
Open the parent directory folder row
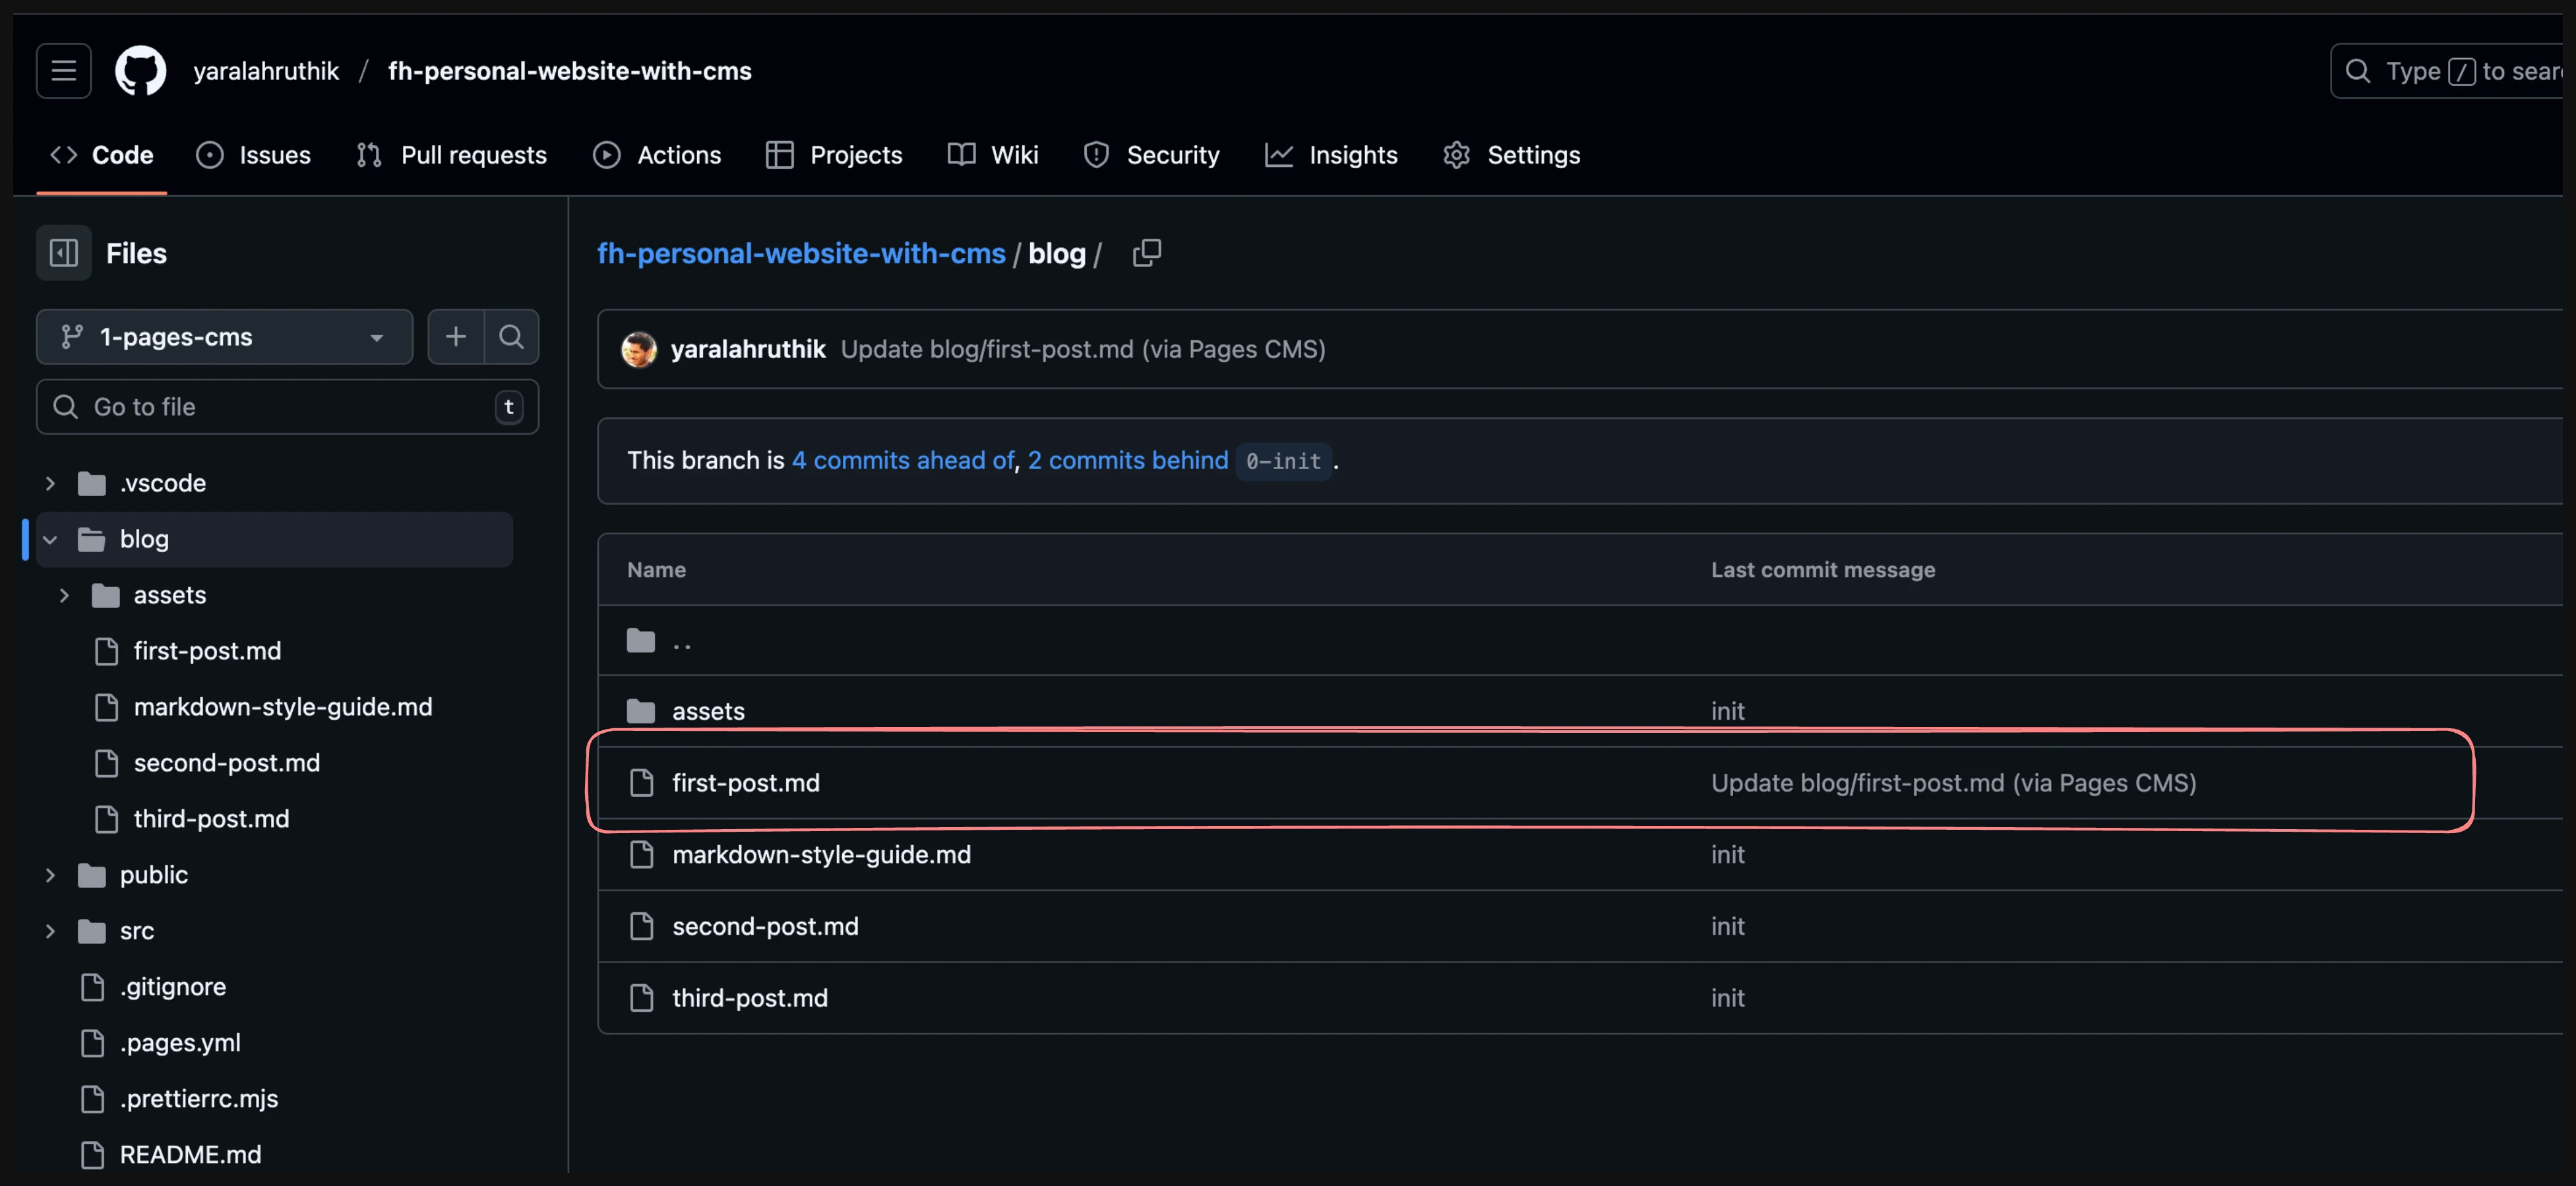(681, 641)
